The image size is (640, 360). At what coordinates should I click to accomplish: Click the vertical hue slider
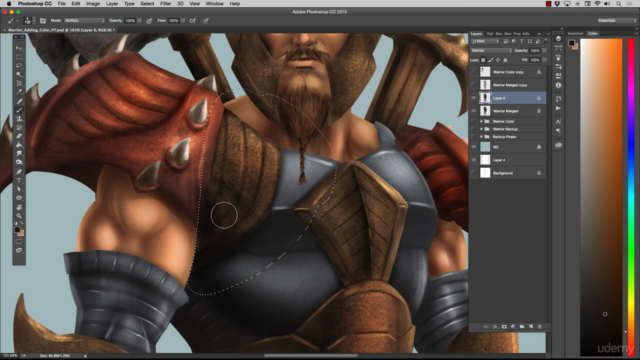point(631,198)
